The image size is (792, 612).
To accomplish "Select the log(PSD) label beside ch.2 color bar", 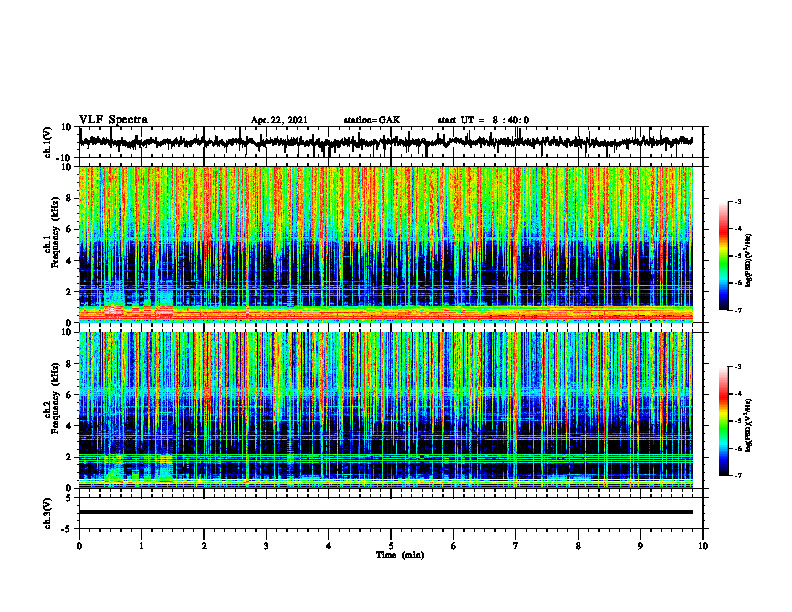I will [x=749, y=425].
